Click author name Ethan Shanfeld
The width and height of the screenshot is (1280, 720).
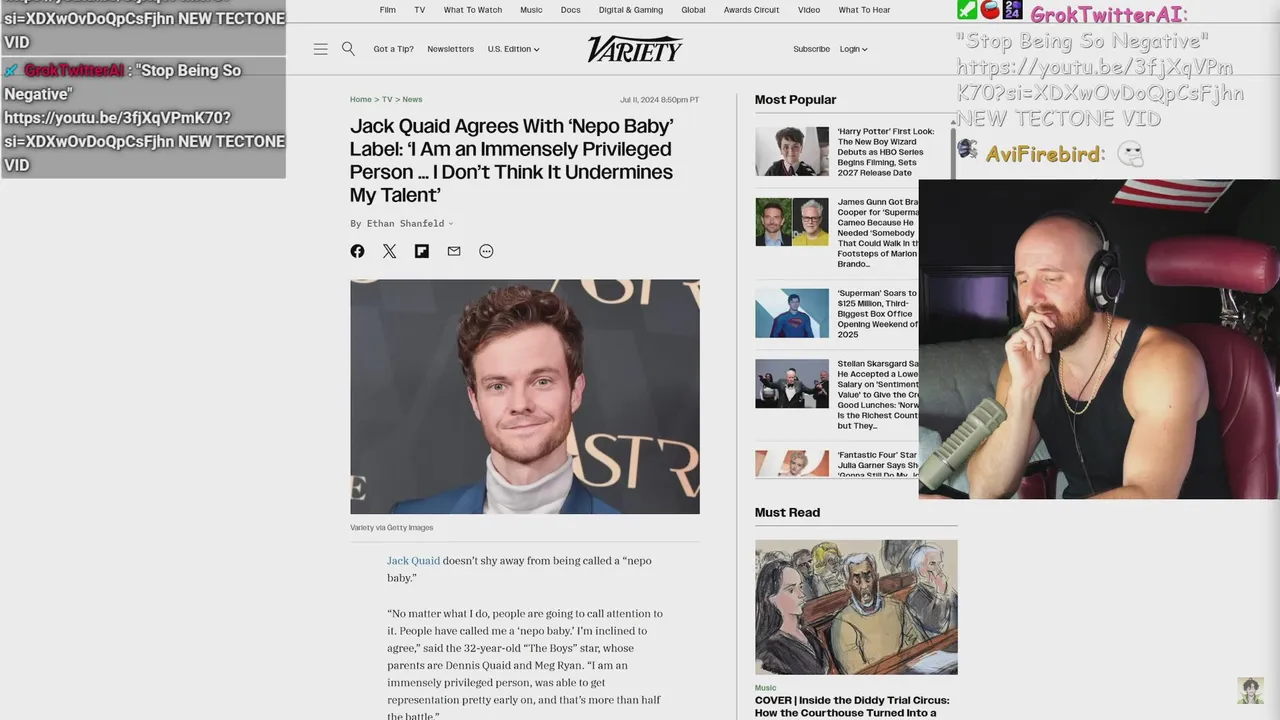pos(405,224)
